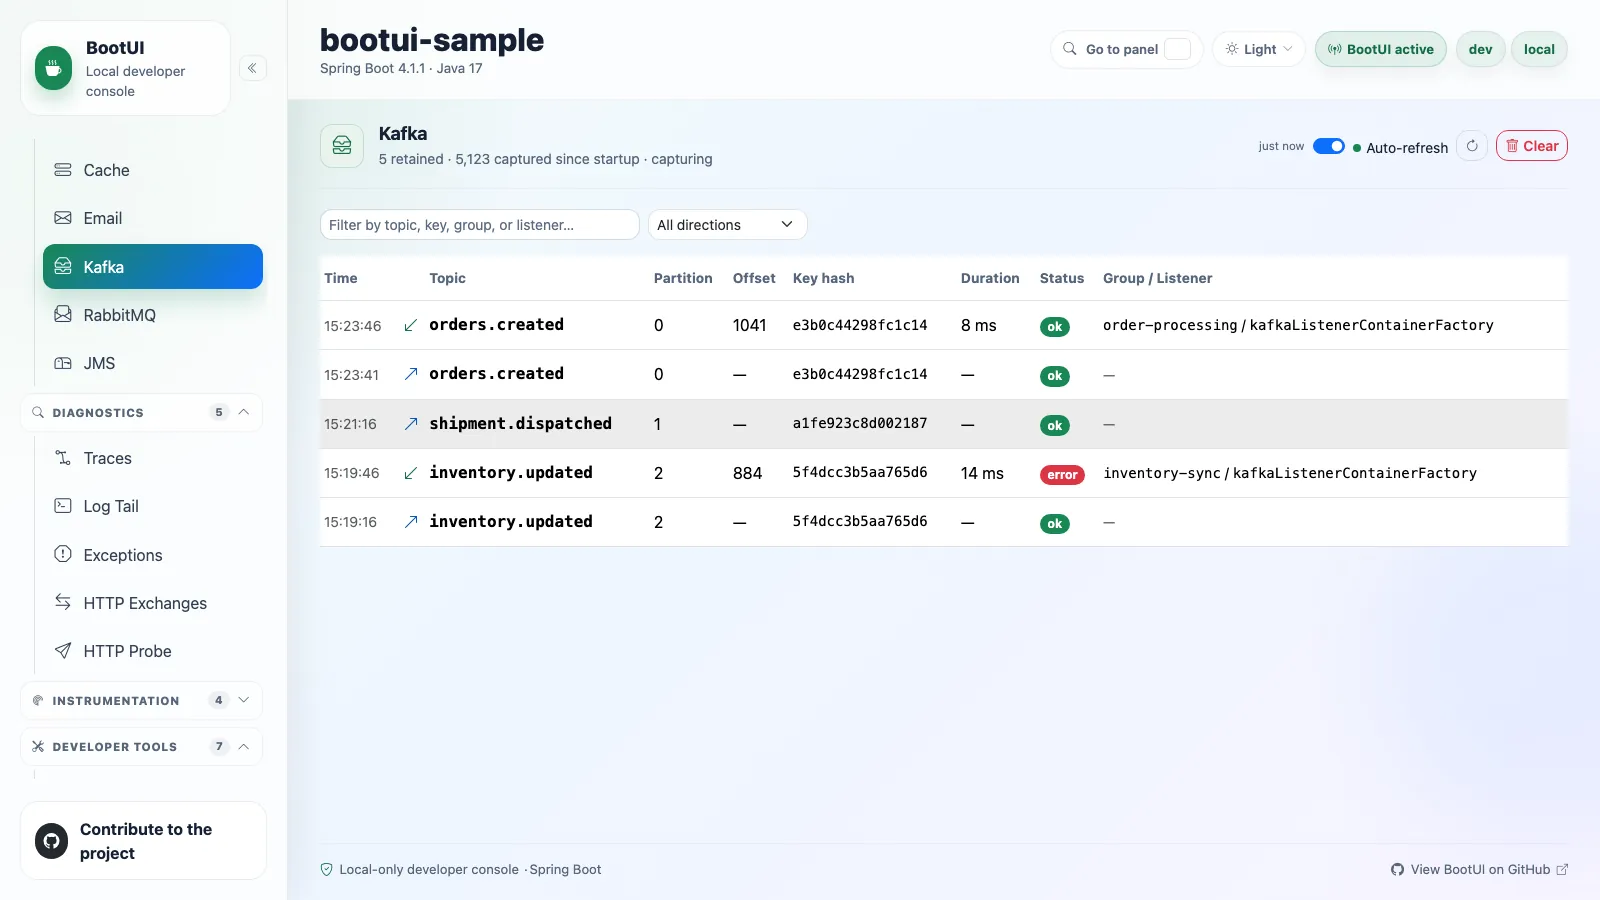Viewport: 1600px width, 900px height.
Task: Open the RabbitMQ panel
Action: [153, 315]
